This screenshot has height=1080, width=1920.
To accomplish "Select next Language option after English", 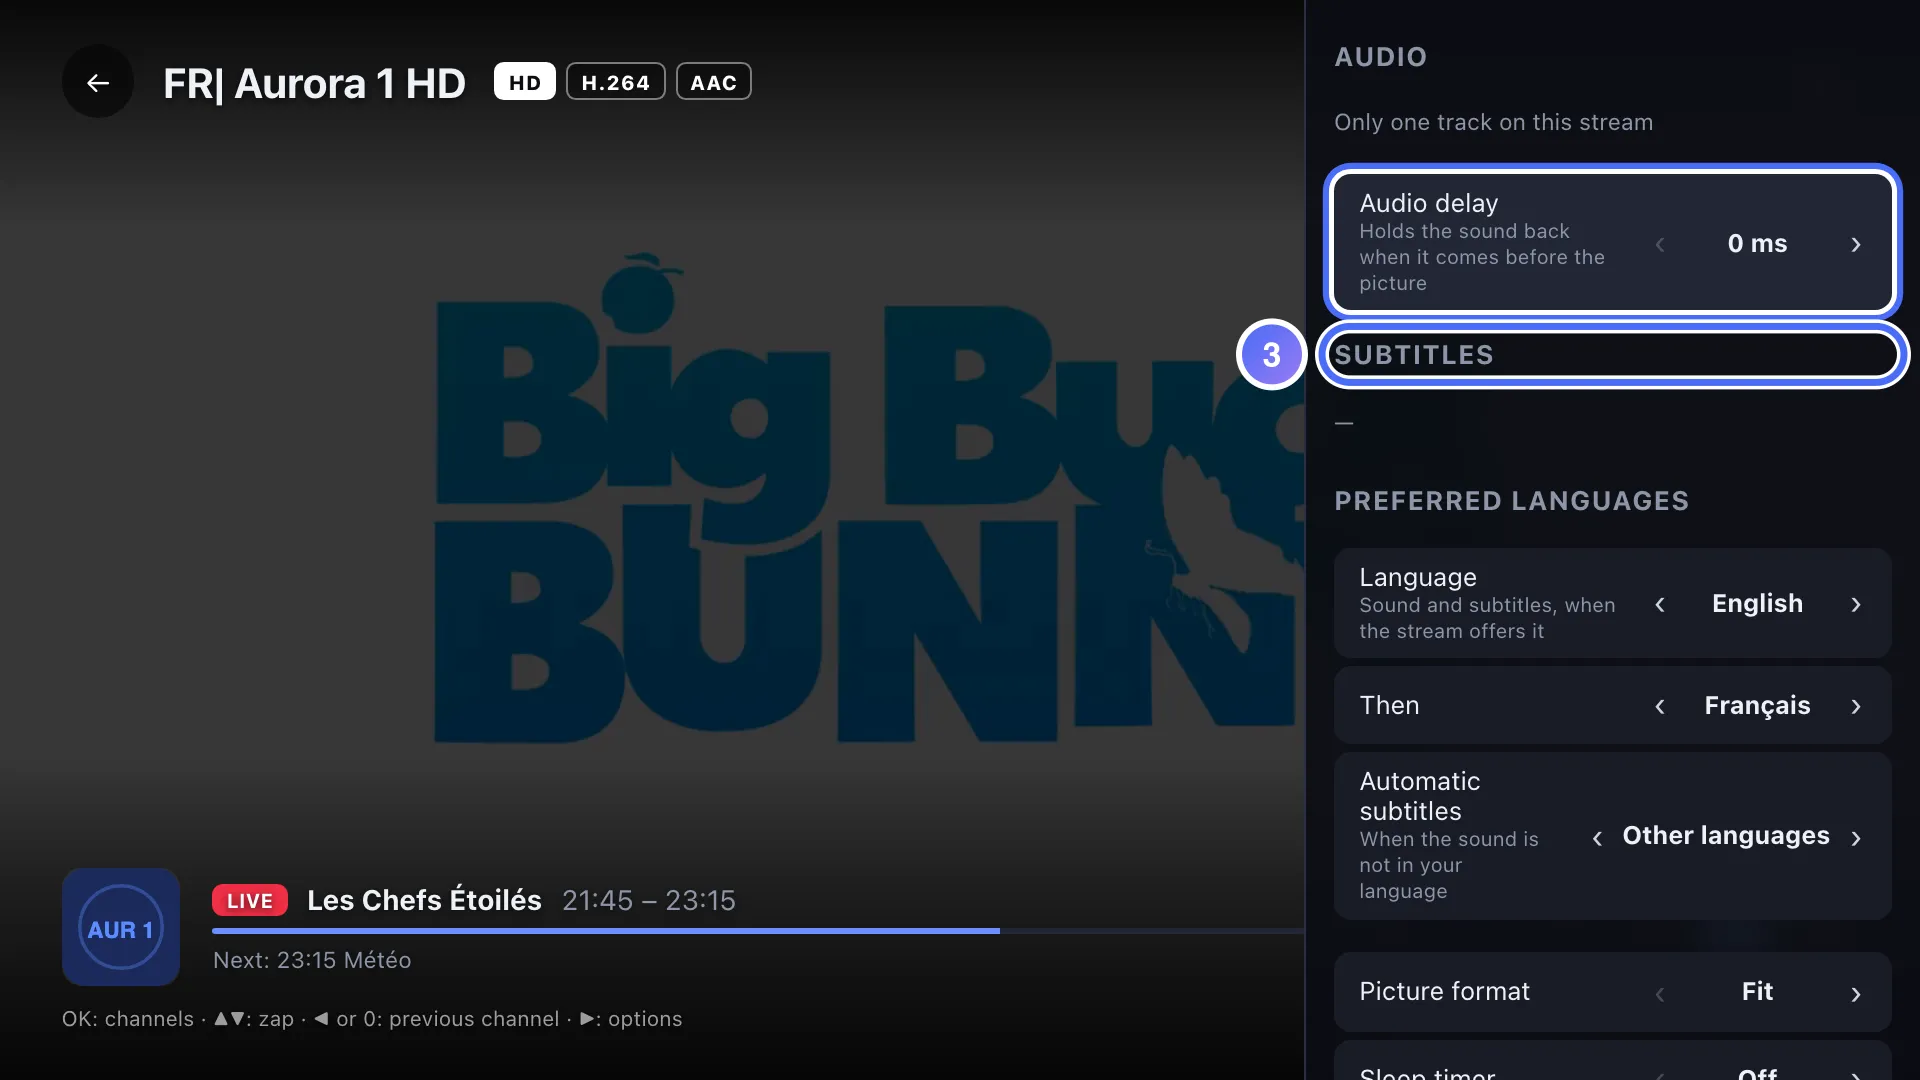I will pos(1856,605).
